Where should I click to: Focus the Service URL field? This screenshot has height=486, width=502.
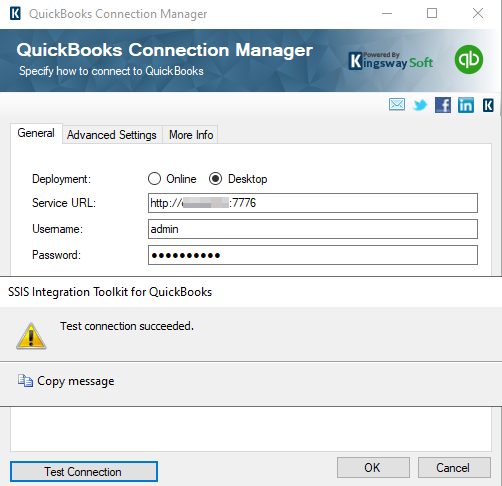point(313,203)
